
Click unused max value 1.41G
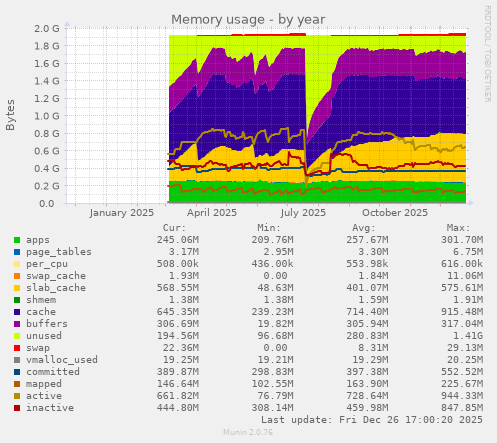click(468, 336)
